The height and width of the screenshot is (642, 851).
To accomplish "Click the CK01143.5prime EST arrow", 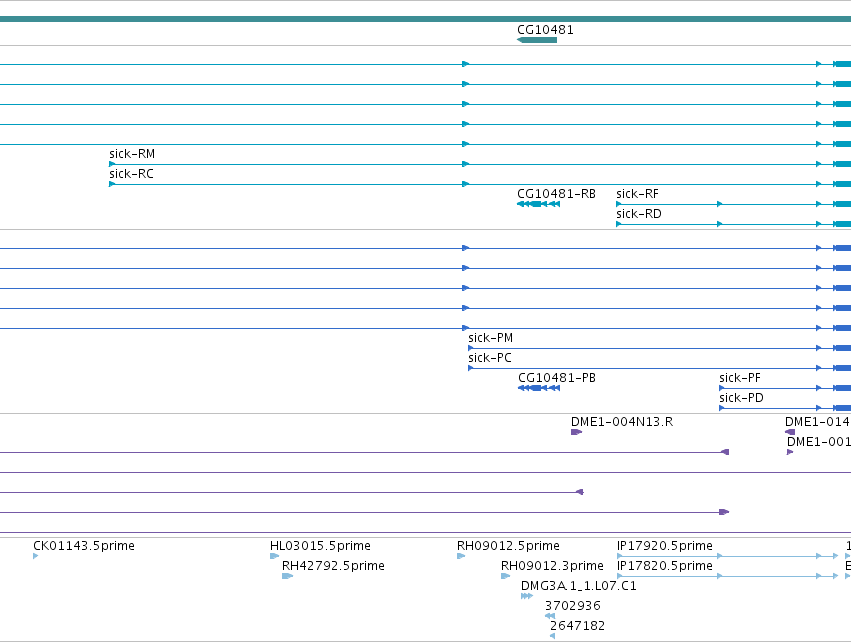I will point(36,556).
